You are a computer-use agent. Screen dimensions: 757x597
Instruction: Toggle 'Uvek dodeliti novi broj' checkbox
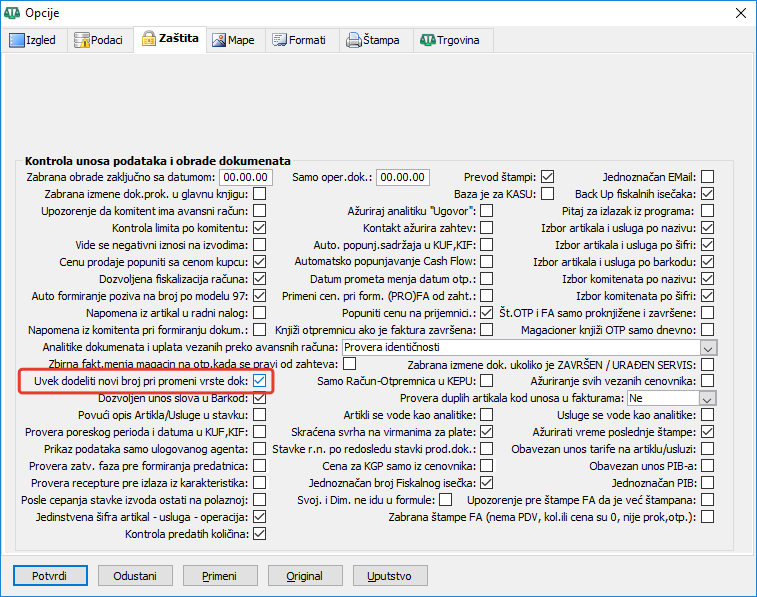[259, 381]
